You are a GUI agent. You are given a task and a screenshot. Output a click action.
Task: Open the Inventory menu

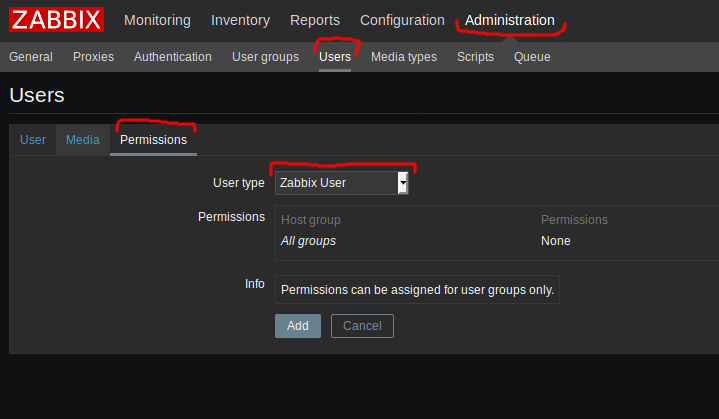(x=240, y=20)
